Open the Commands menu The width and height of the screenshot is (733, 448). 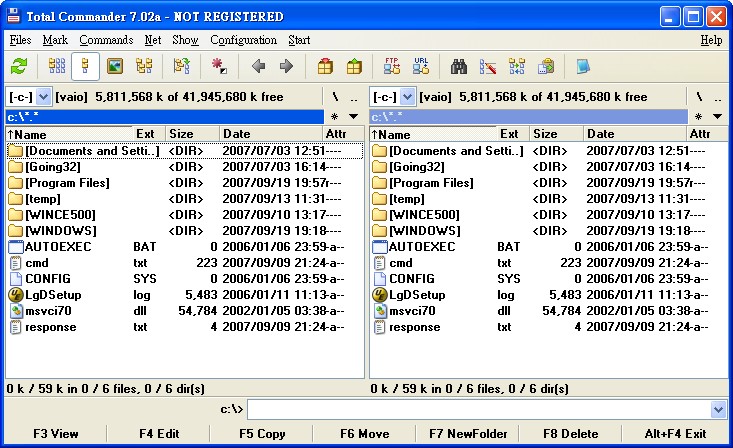[x=106, y=40]
